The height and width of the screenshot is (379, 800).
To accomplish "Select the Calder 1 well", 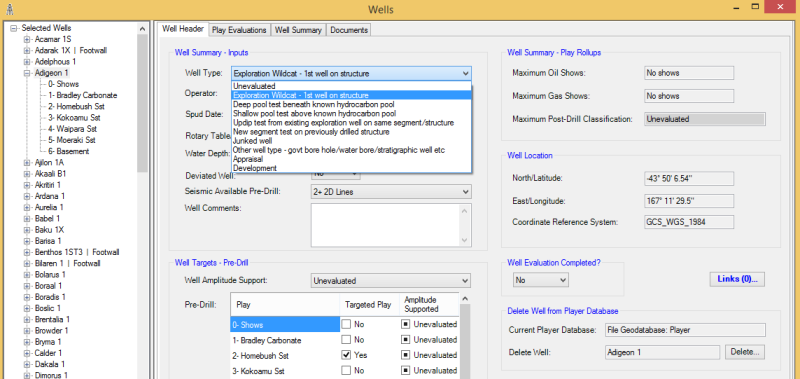I will pyautogui.click(x=48, y=353).
